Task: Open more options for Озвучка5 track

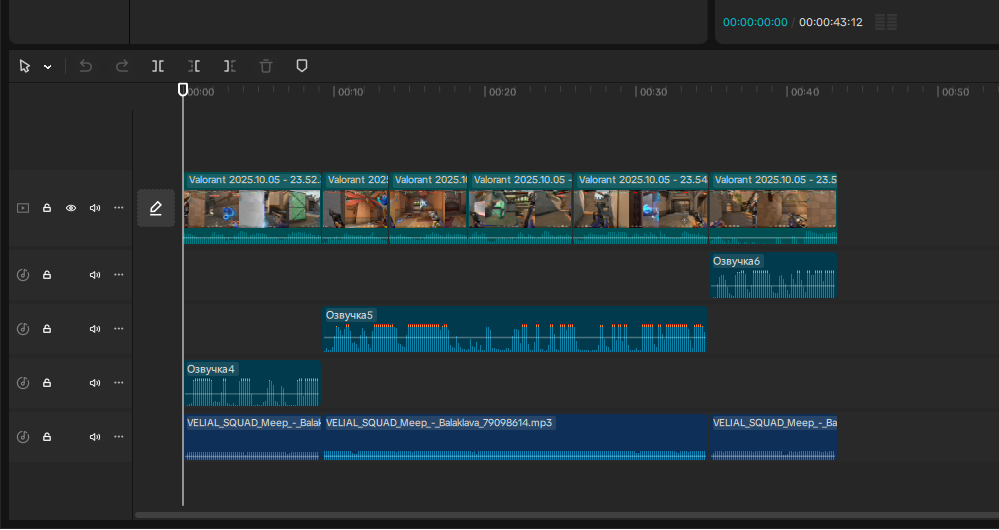Action: coord(119,329)
